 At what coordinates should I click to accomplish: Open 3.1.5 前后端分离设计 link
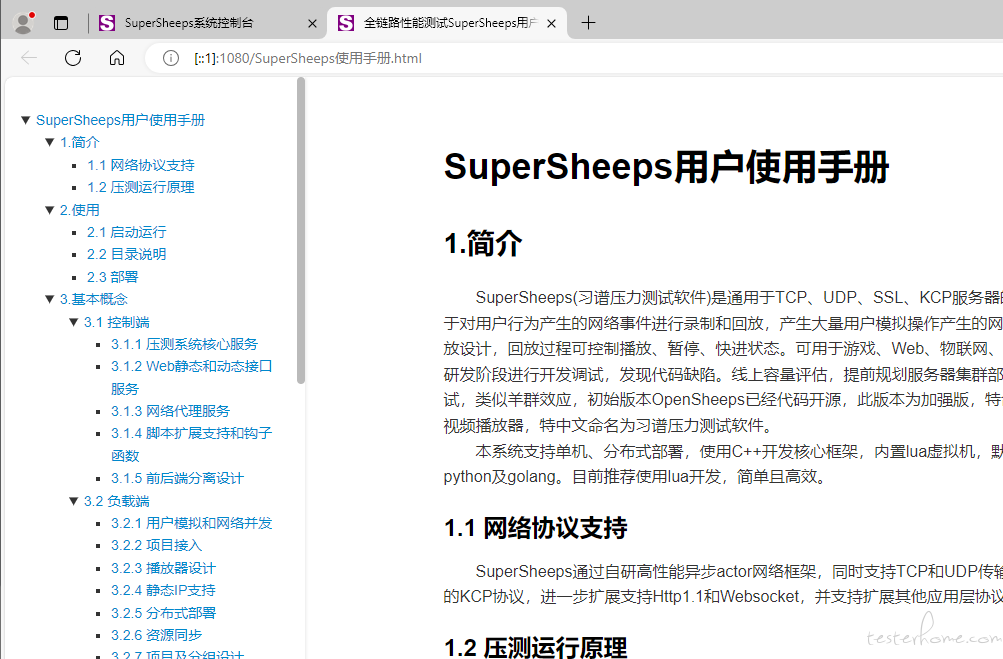coord(177,478)
